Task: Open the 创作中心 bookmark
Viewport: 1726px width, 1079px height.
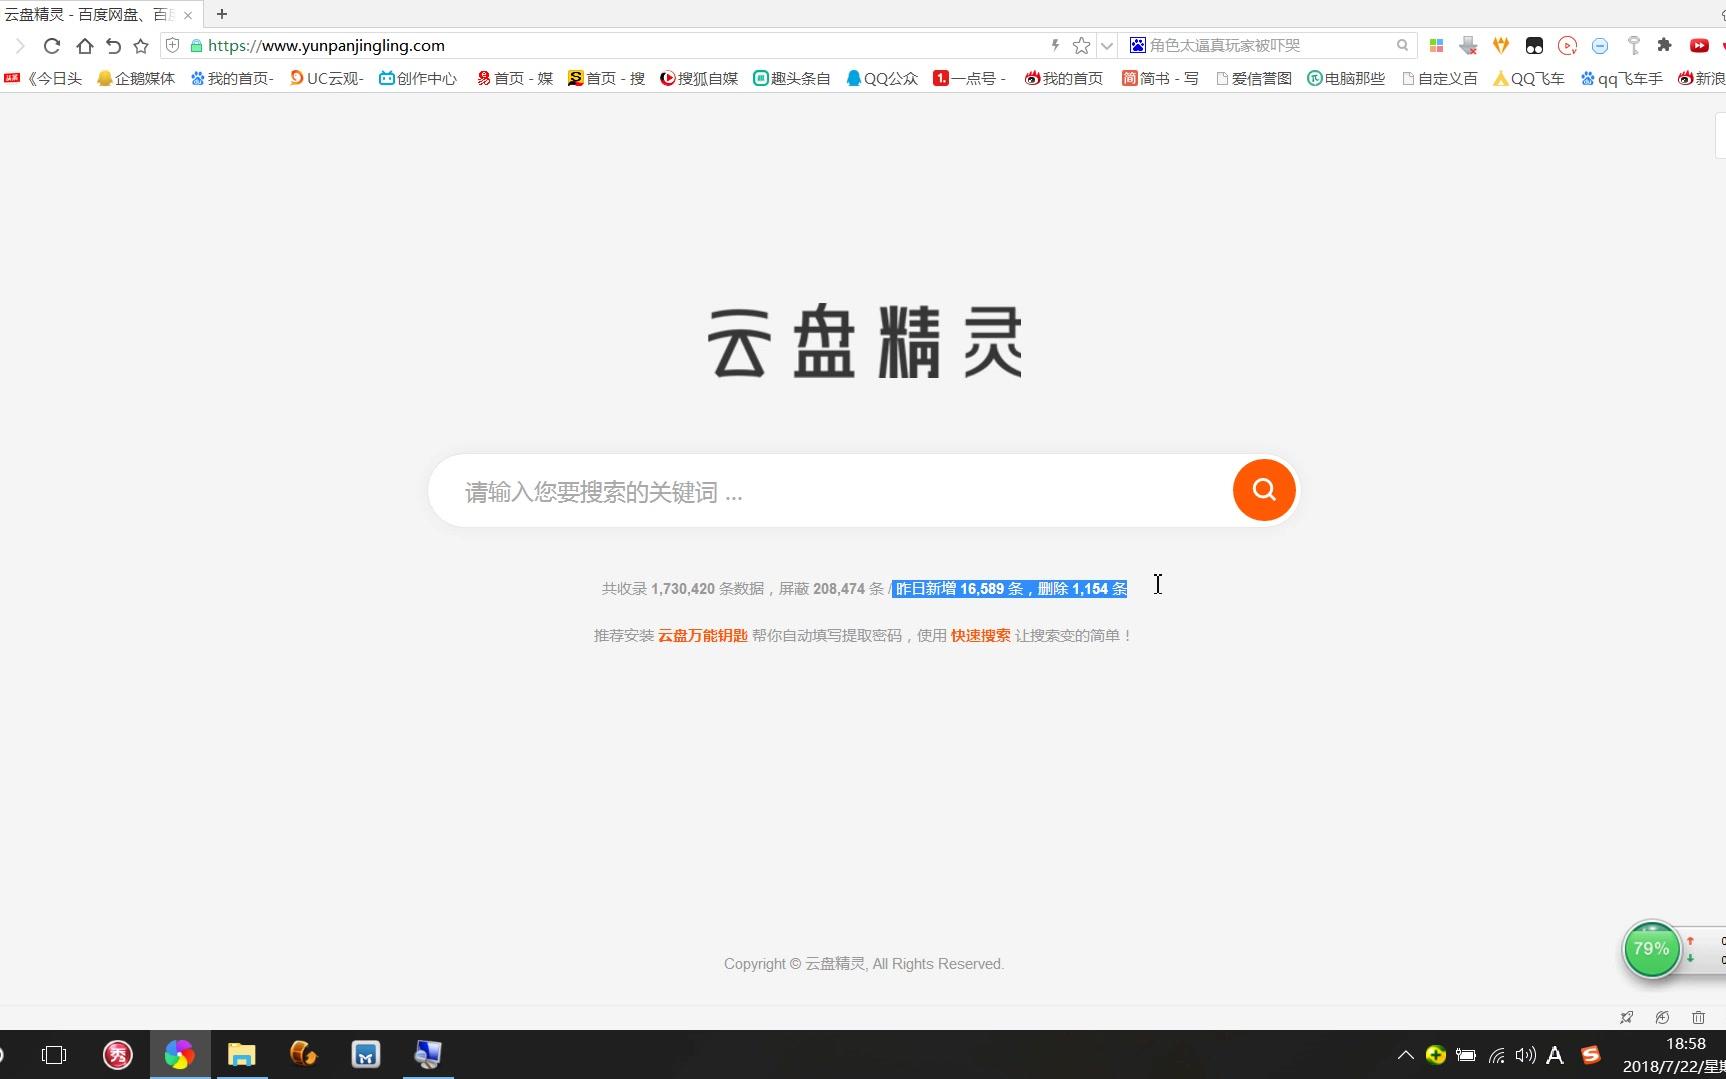Action: tap(418, 78)
